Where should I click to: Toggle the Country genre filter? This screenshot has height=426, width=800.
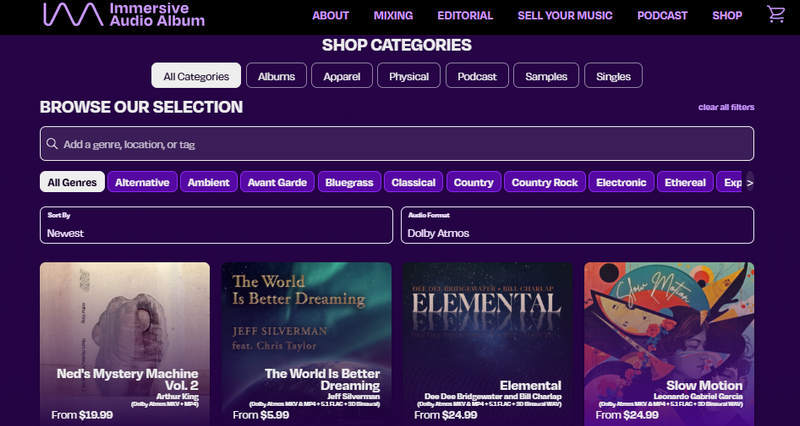[473, 182]
